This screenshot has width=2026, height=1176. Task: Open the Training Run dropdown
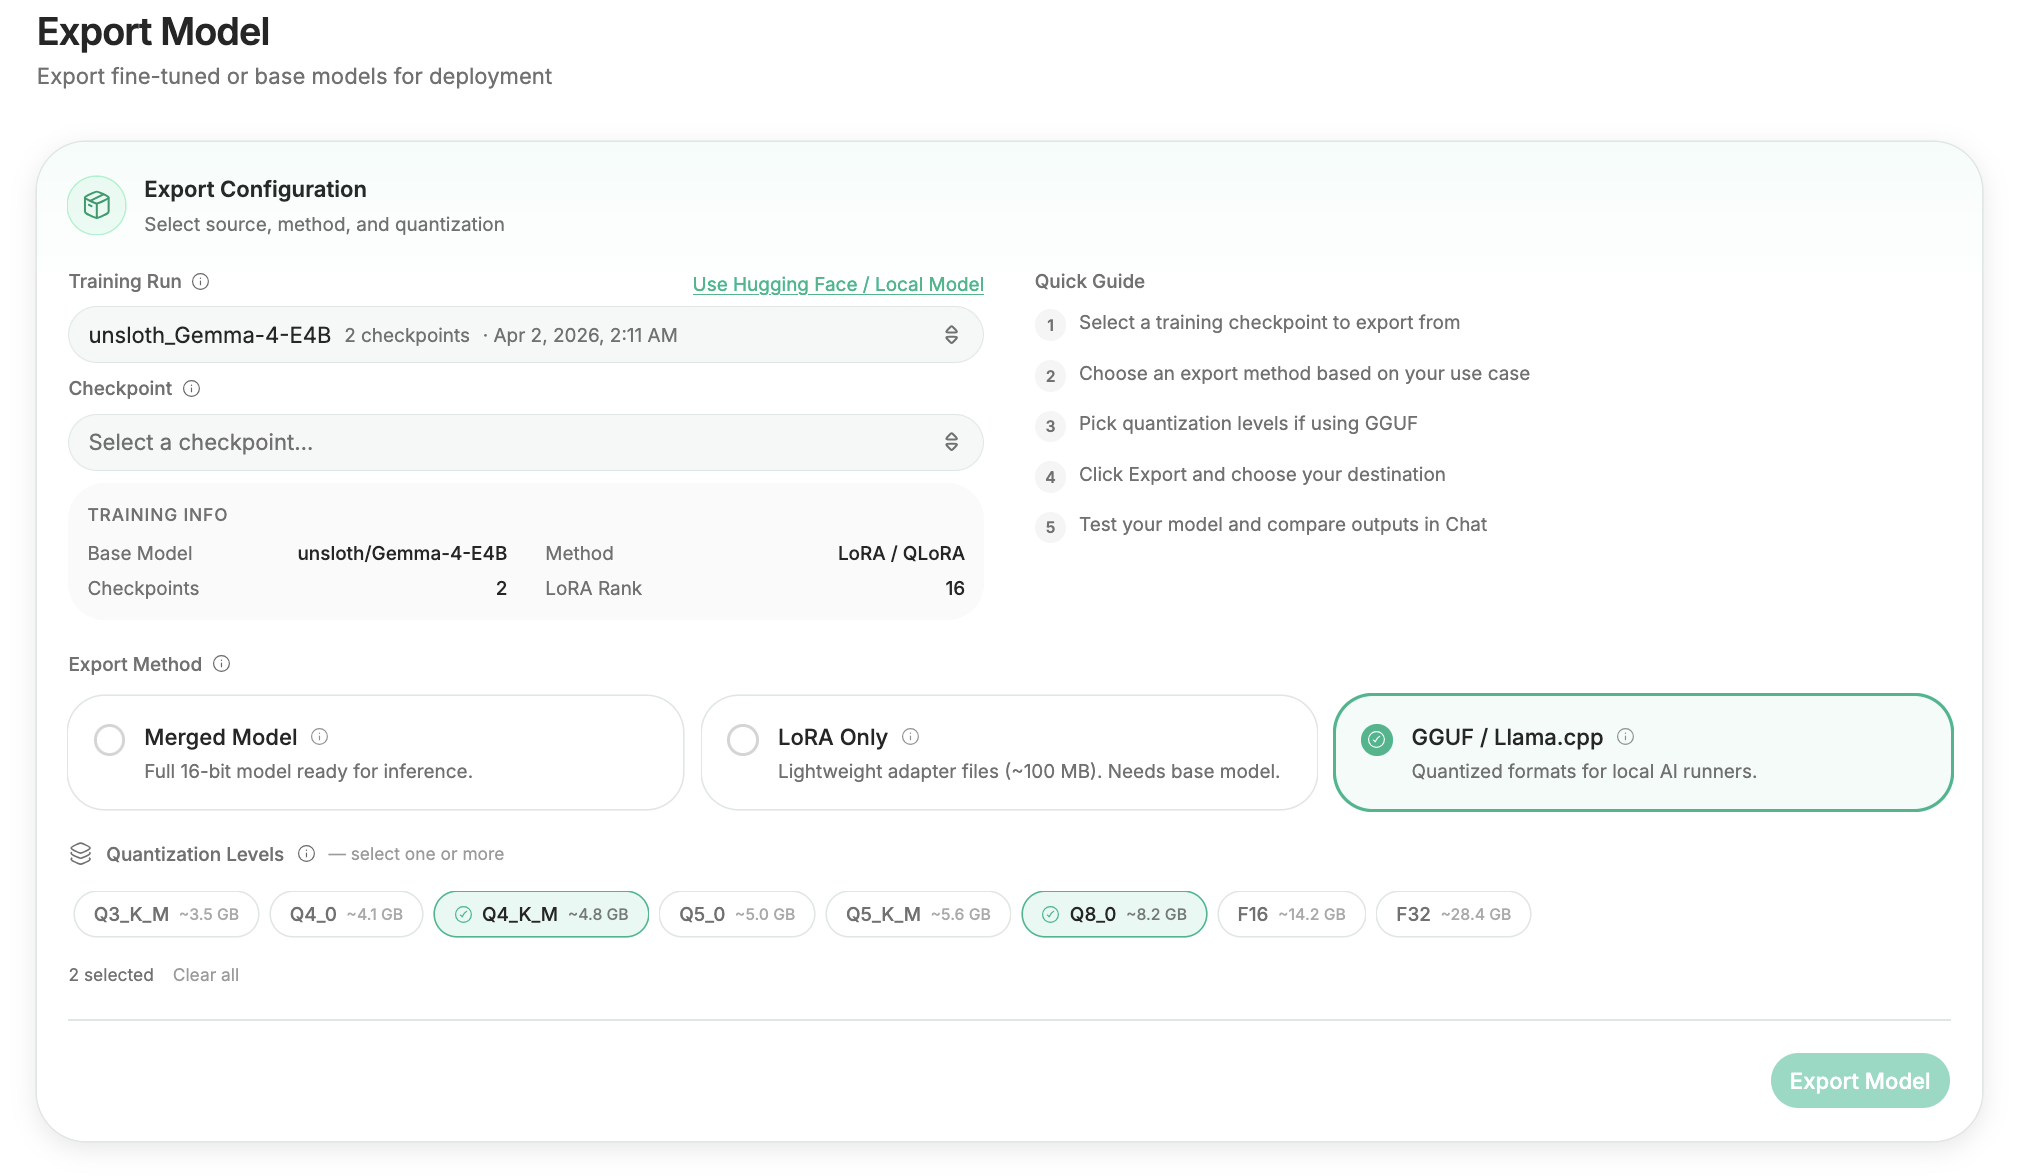(x=525, y=335)
